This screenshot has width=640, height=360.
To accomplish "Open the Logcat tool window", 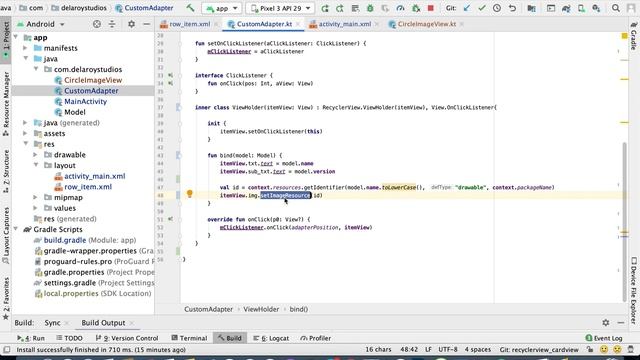I will click(x=271, y=338).
